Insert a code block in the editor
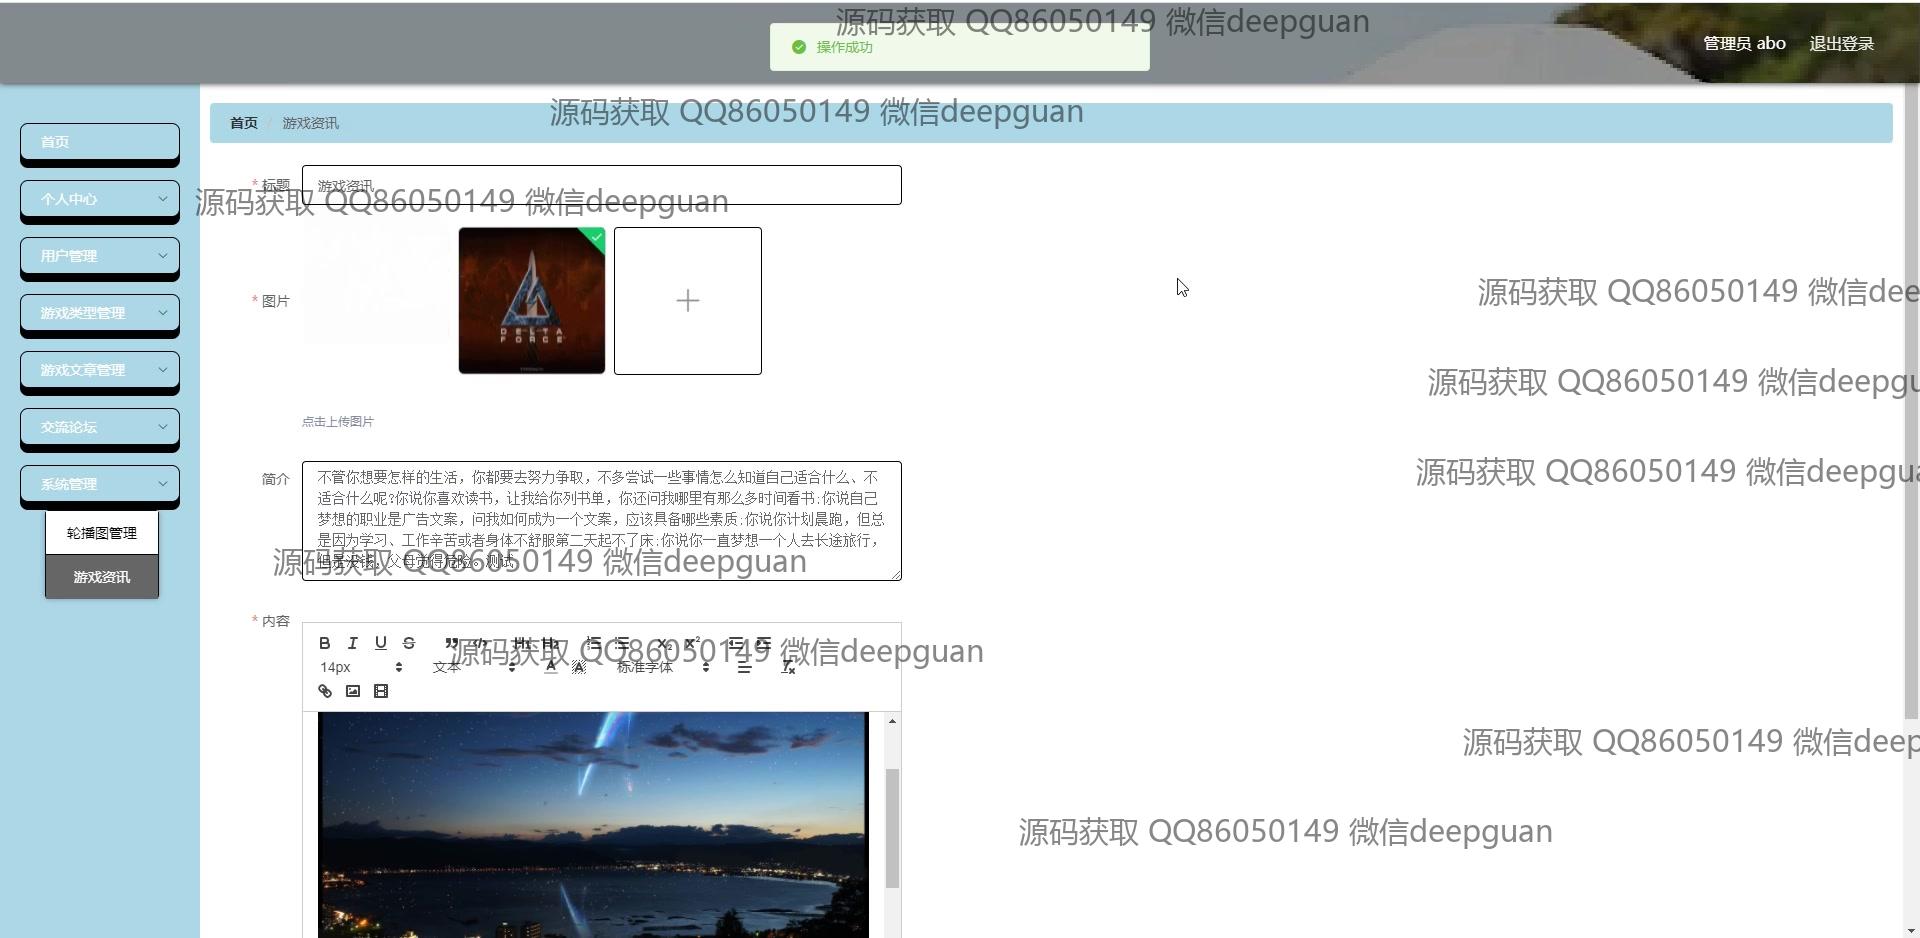1920x938 pixels. (x=480, y=643)
